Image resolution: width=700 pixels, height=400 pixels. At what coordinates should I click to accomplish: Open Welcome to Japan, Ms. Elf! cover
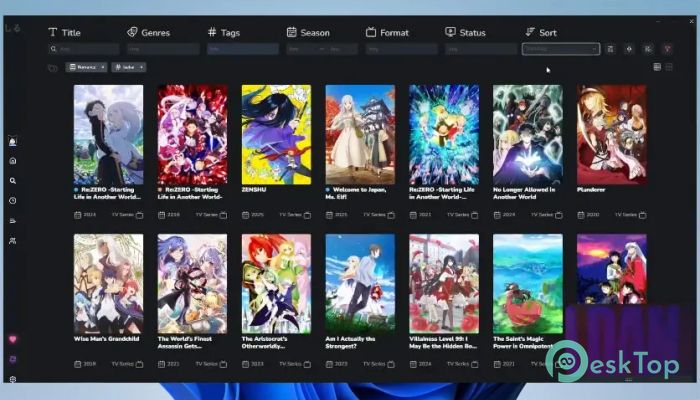coord(360,134)
